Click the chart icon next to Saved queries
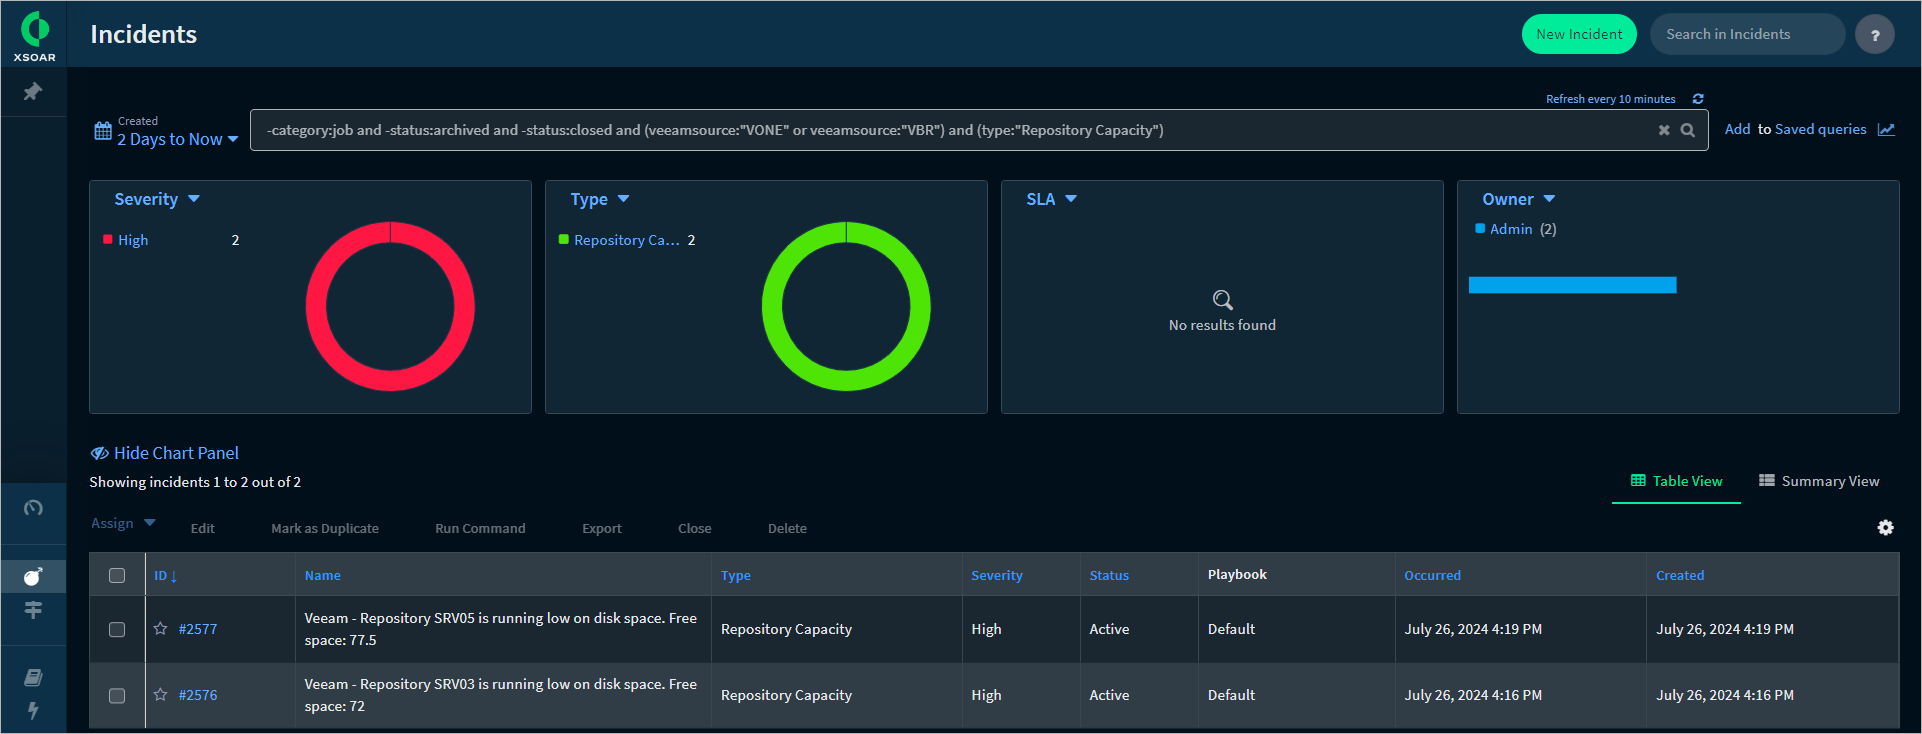 [x=1886, y=129]
